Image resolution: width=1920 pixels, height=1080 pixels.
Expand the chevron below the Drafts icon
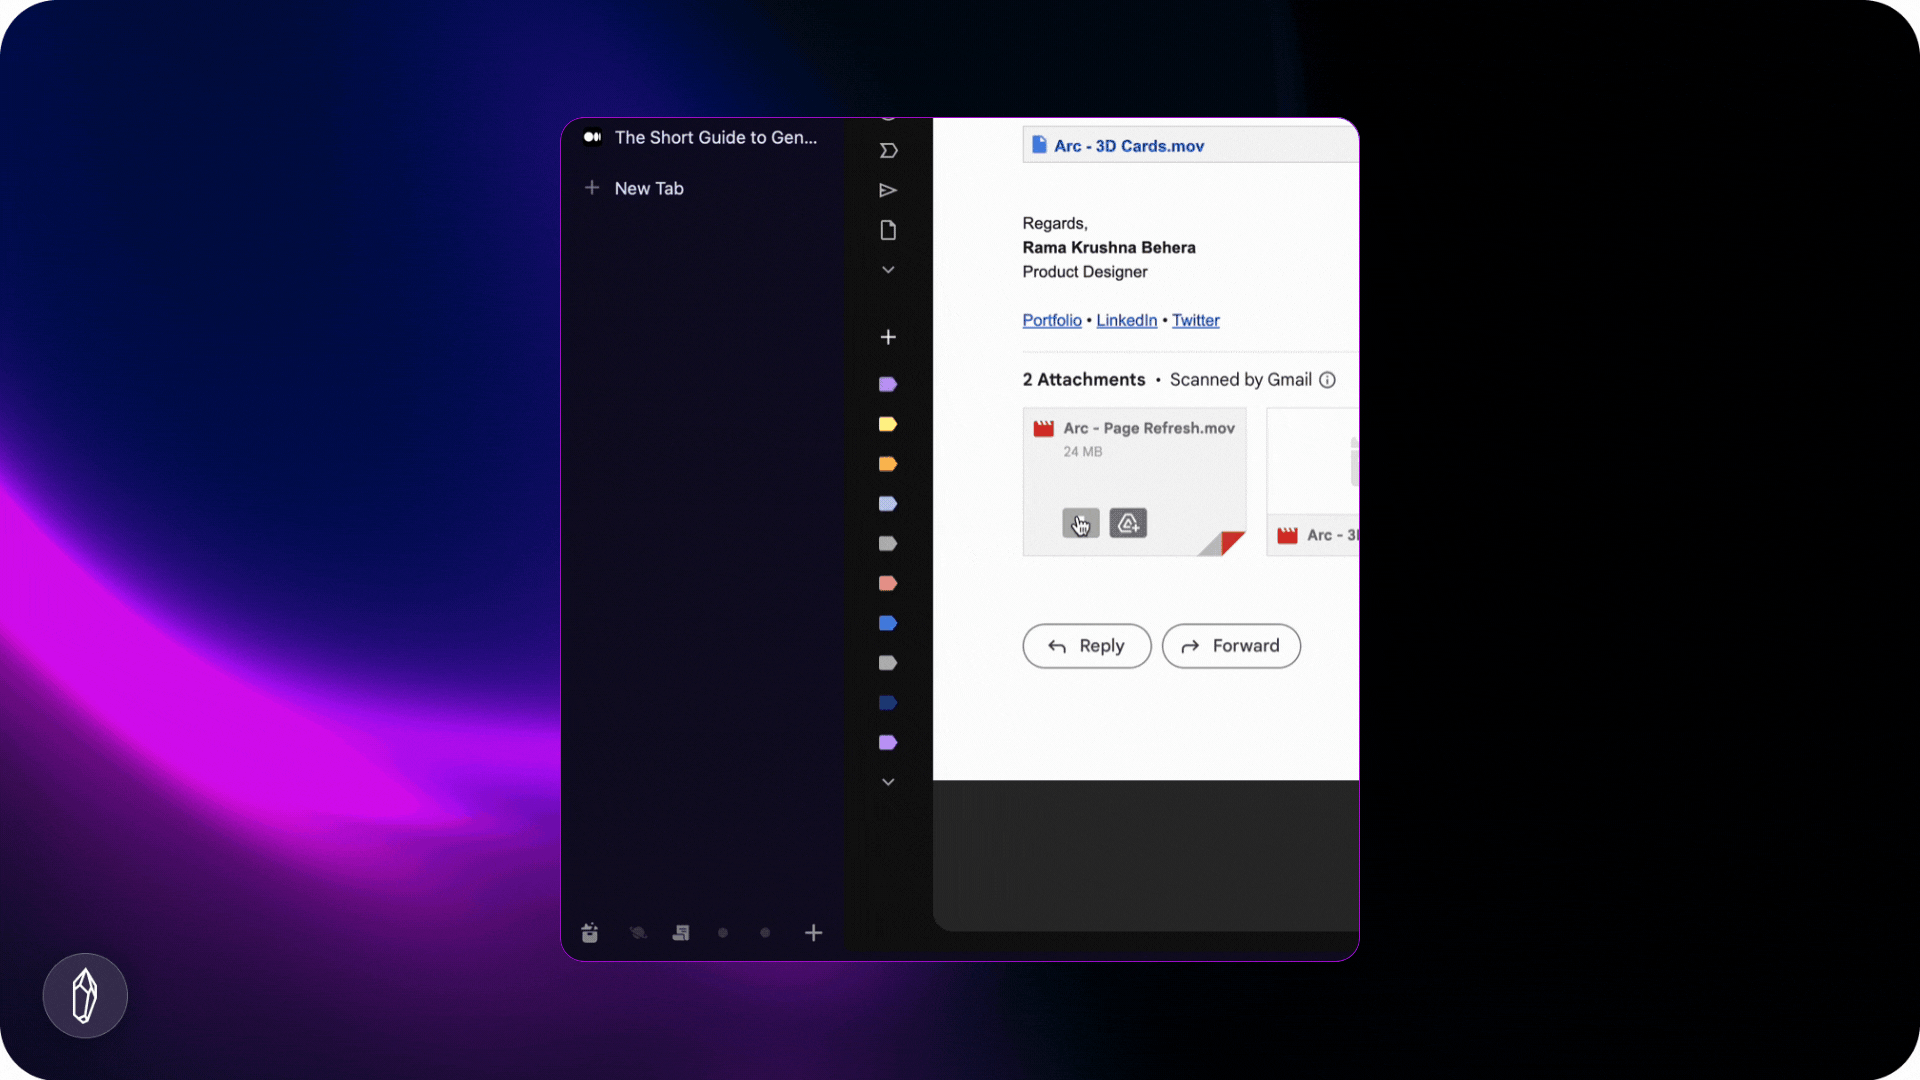(x=888, y=270)
